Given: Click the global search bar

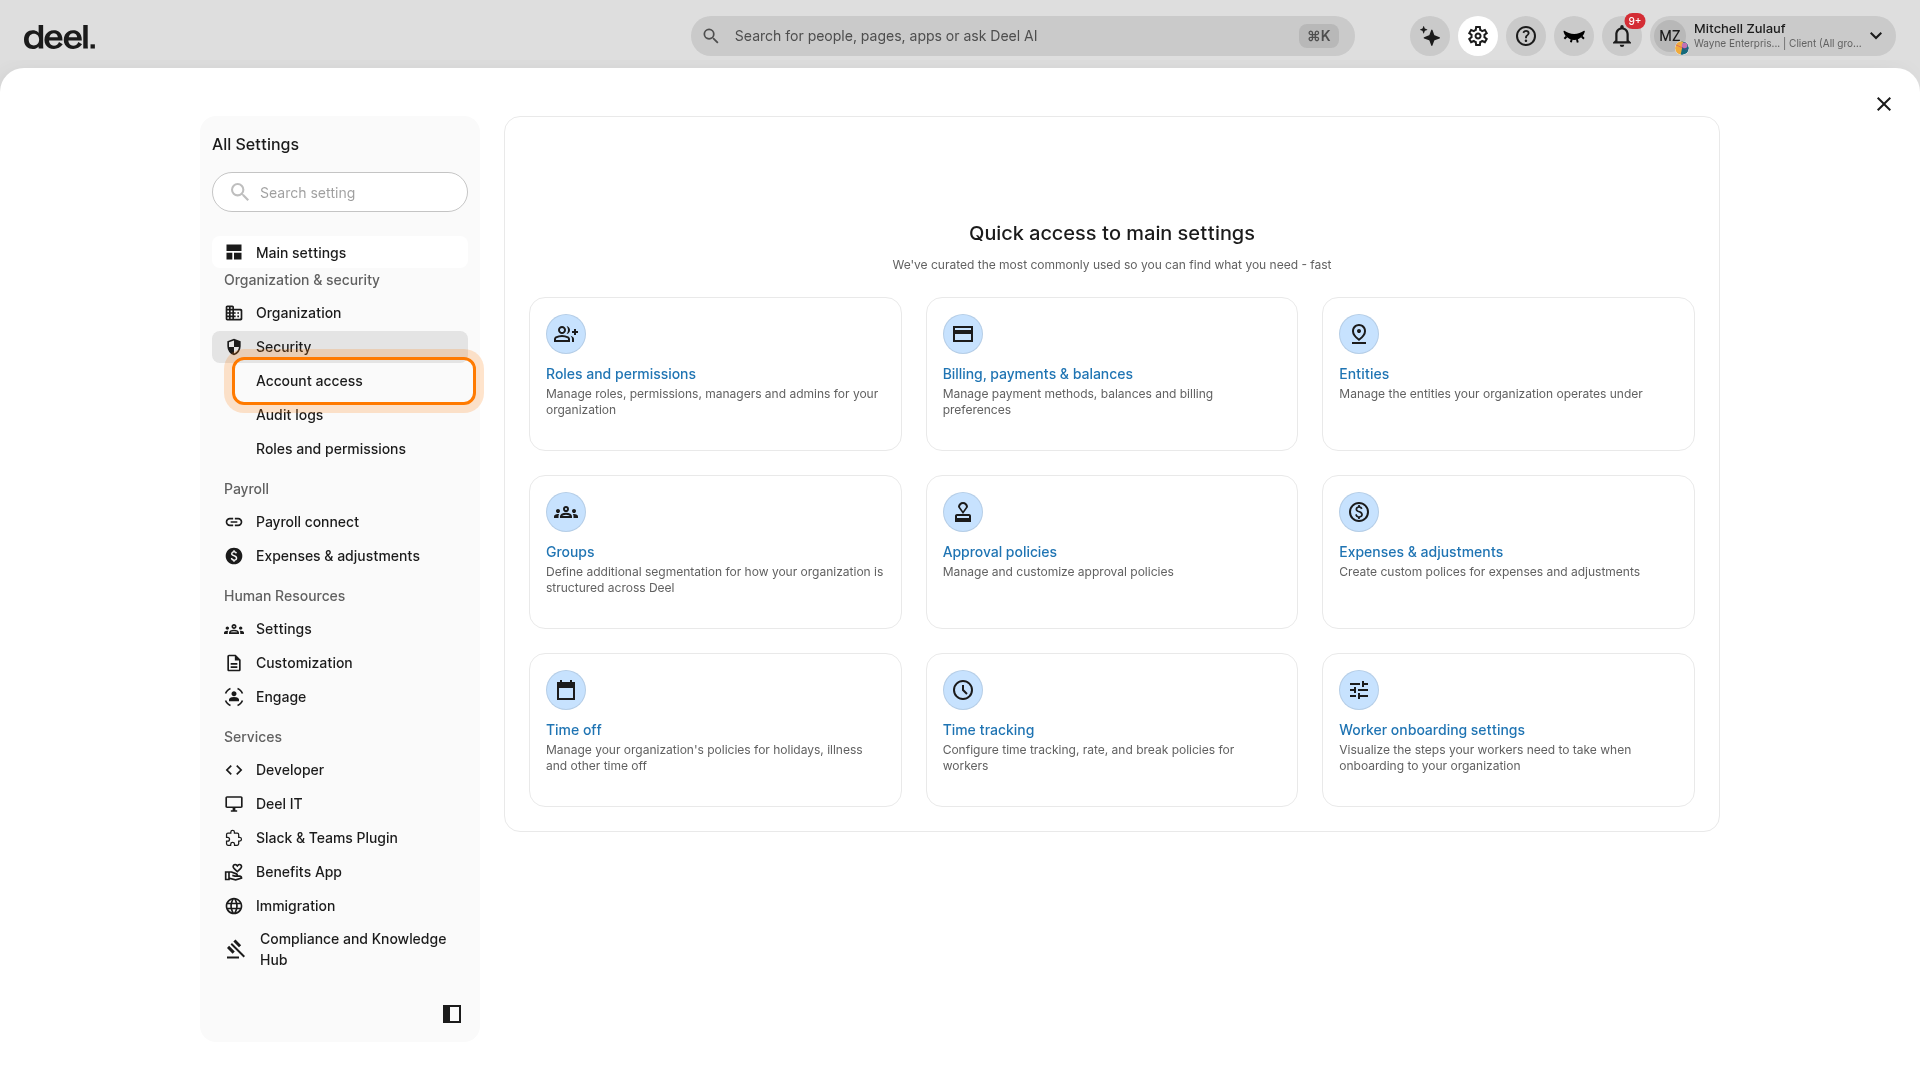Looking at the screenshot, I should click(x=1022, y=36).
